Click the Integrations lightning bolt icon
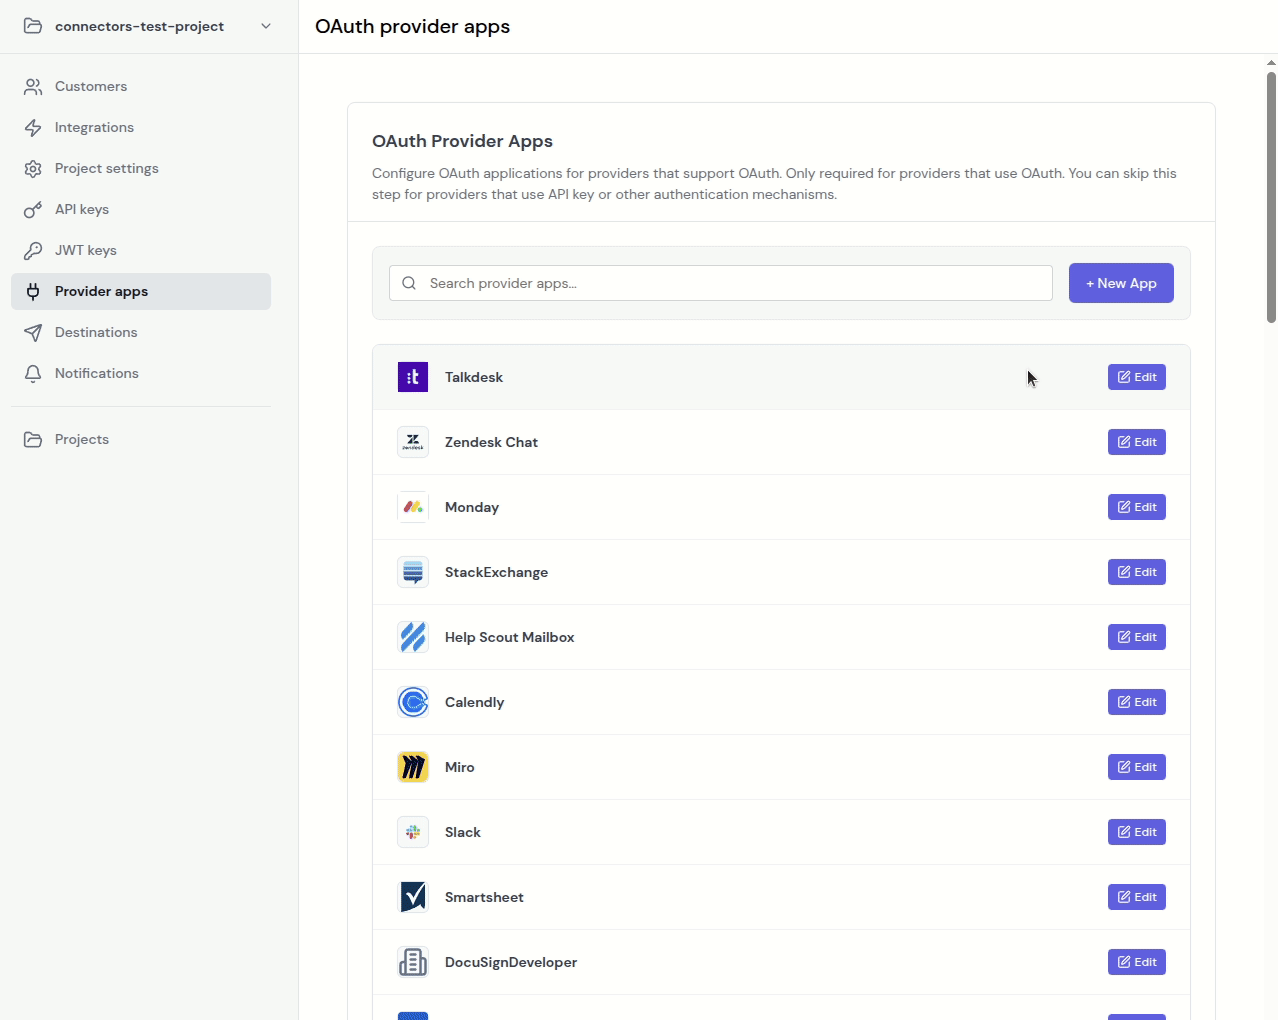 (x=33, y=128)
